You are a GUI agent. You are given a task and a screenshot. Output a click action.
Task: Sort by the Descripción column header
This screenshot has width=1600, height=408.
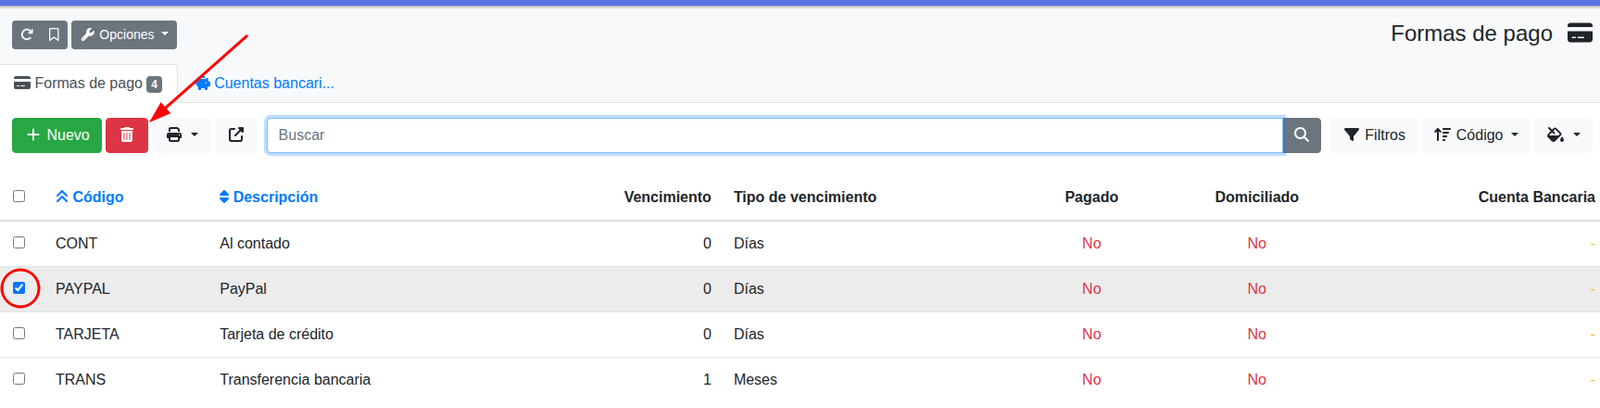click(x=268, y=197)
